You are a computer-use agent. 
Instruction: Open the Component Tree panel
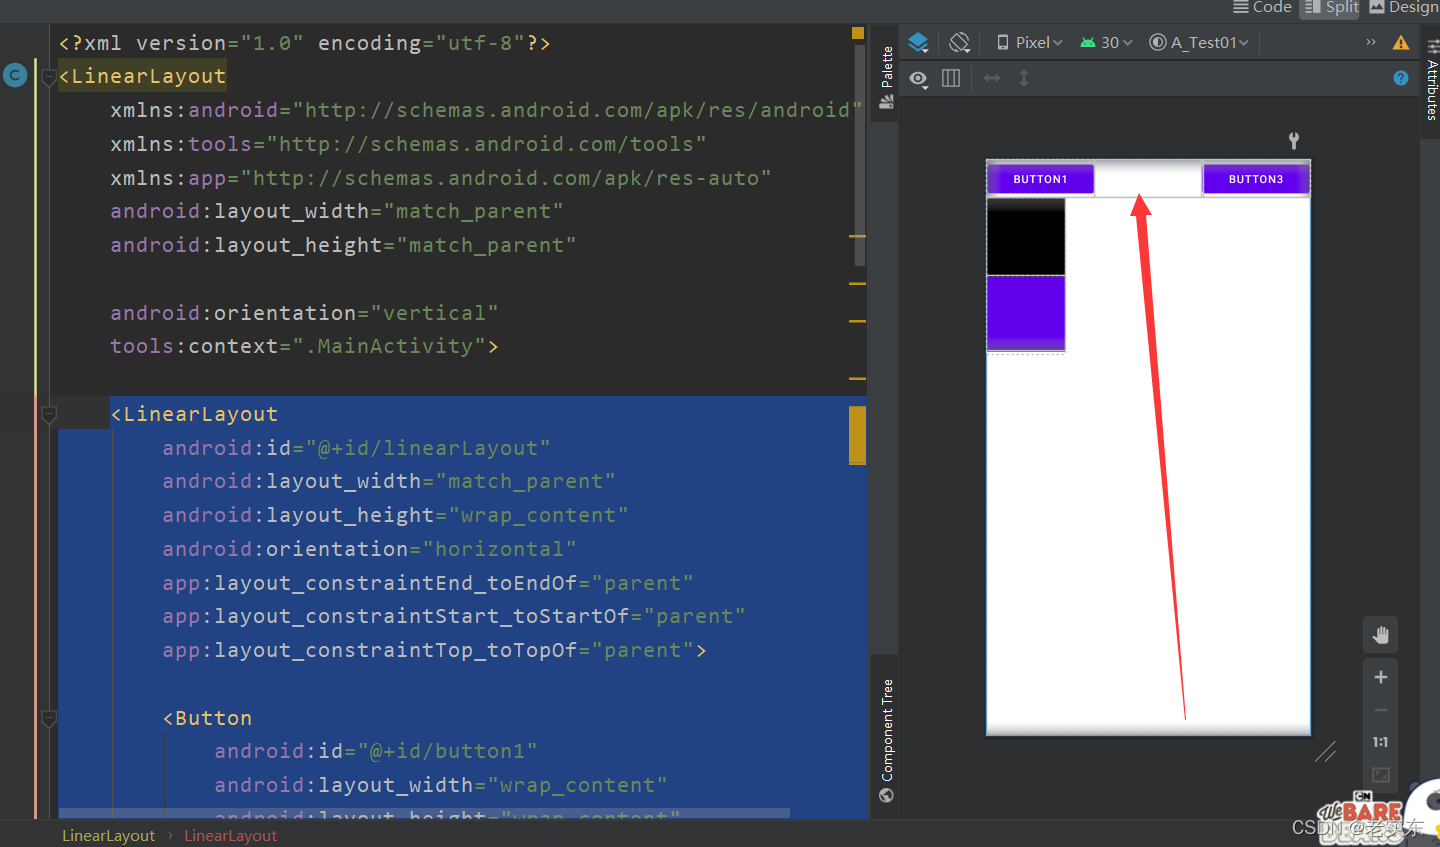[x=886, y=741]
